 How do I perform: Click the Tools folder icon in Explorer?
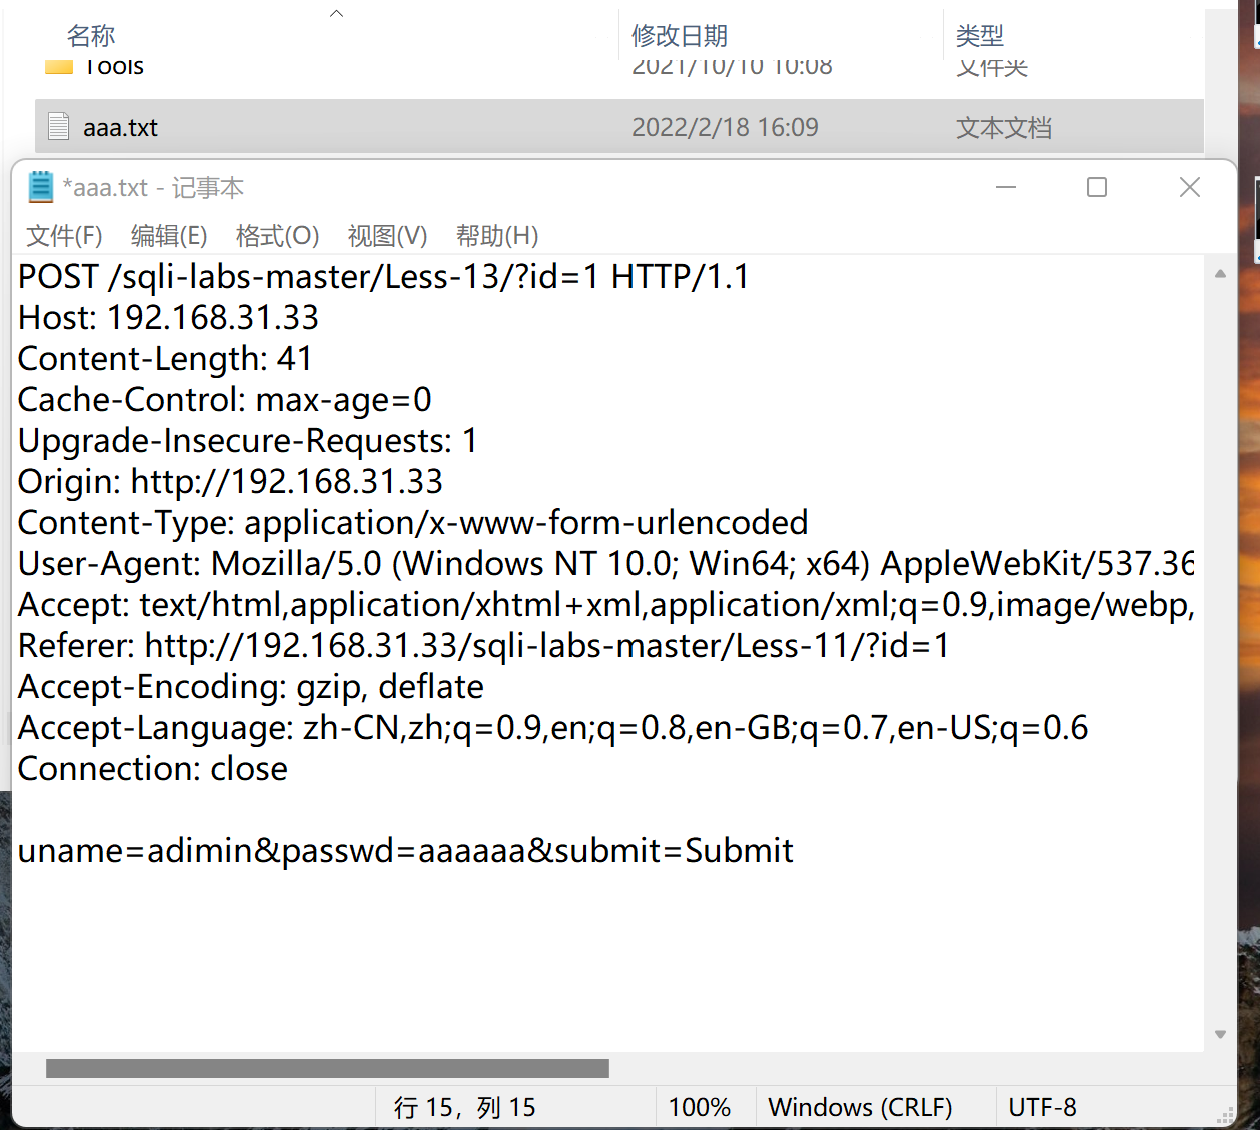coord(57,66)
